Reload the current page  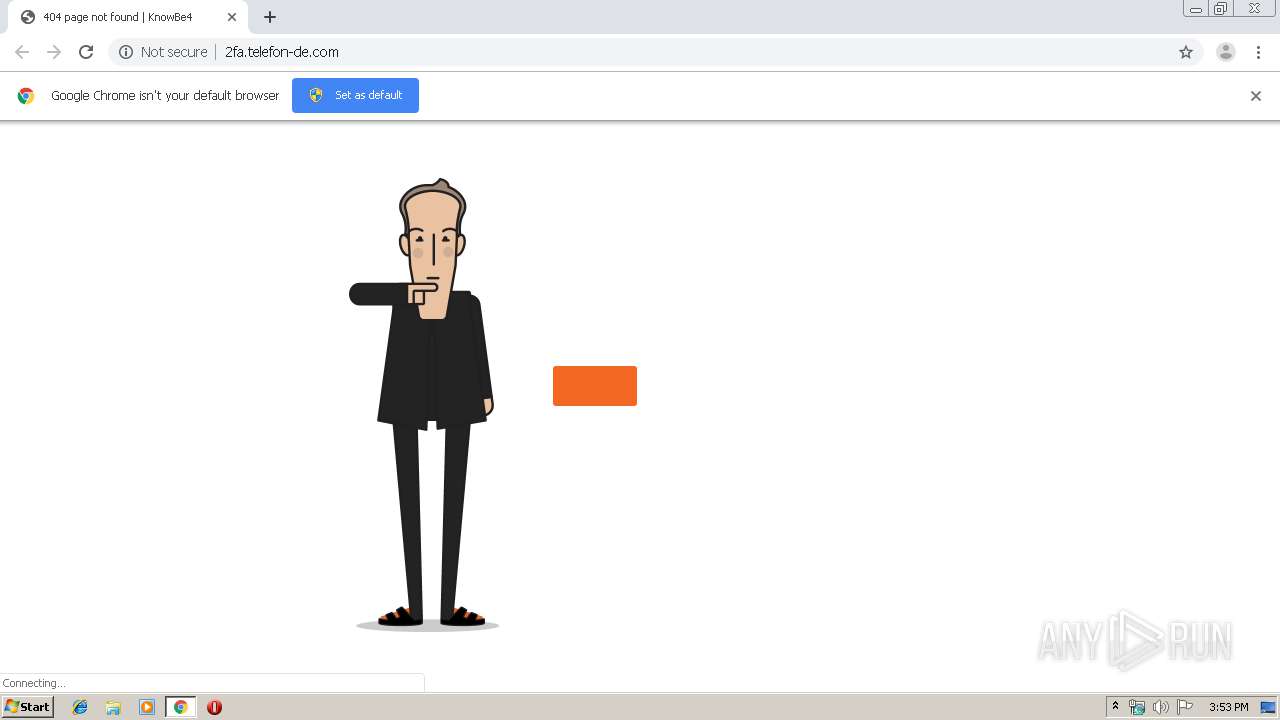point(86,52)
